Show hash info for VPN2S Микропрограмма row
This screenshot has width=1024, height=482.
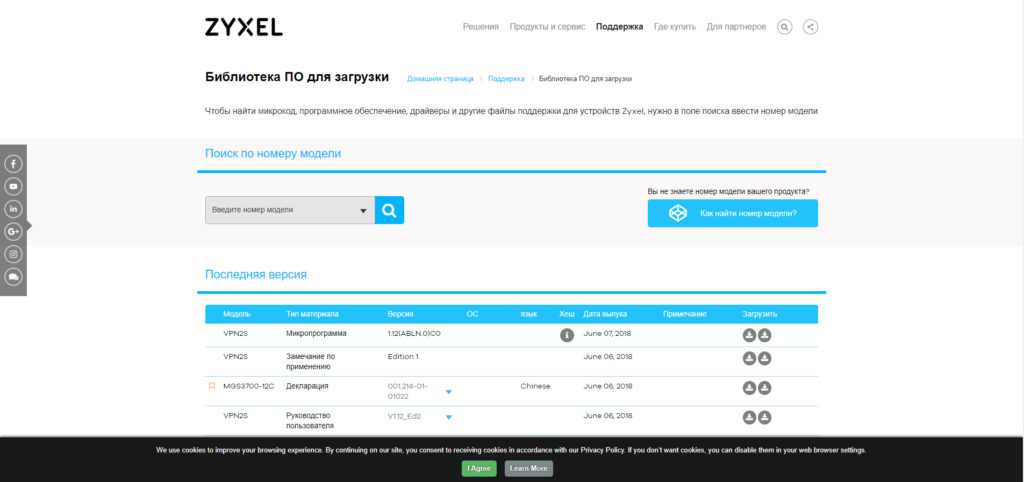click(x=566, y=334)
